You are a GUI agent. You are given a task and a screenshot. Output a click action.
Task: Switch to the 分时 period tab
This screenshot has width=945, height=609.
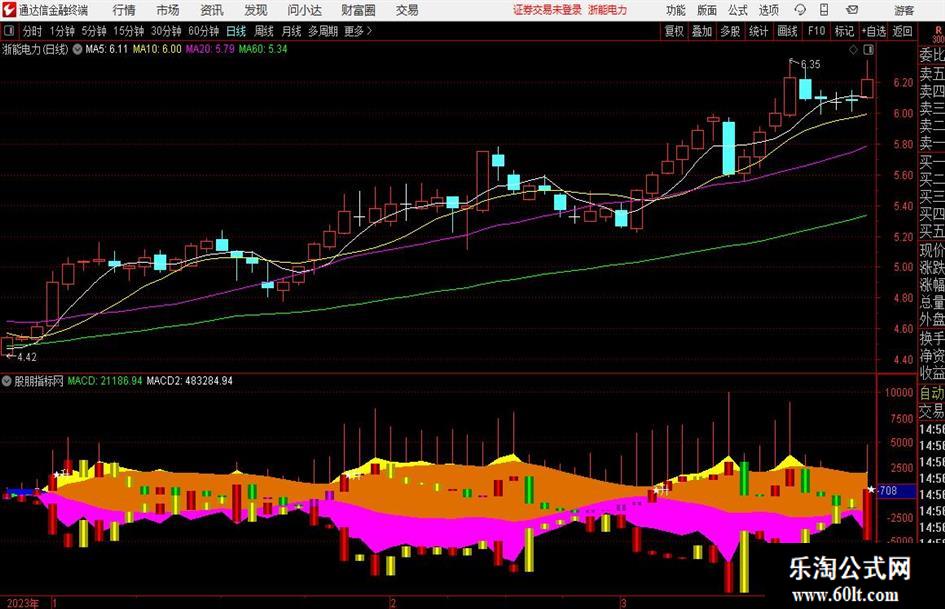[33, 31]
